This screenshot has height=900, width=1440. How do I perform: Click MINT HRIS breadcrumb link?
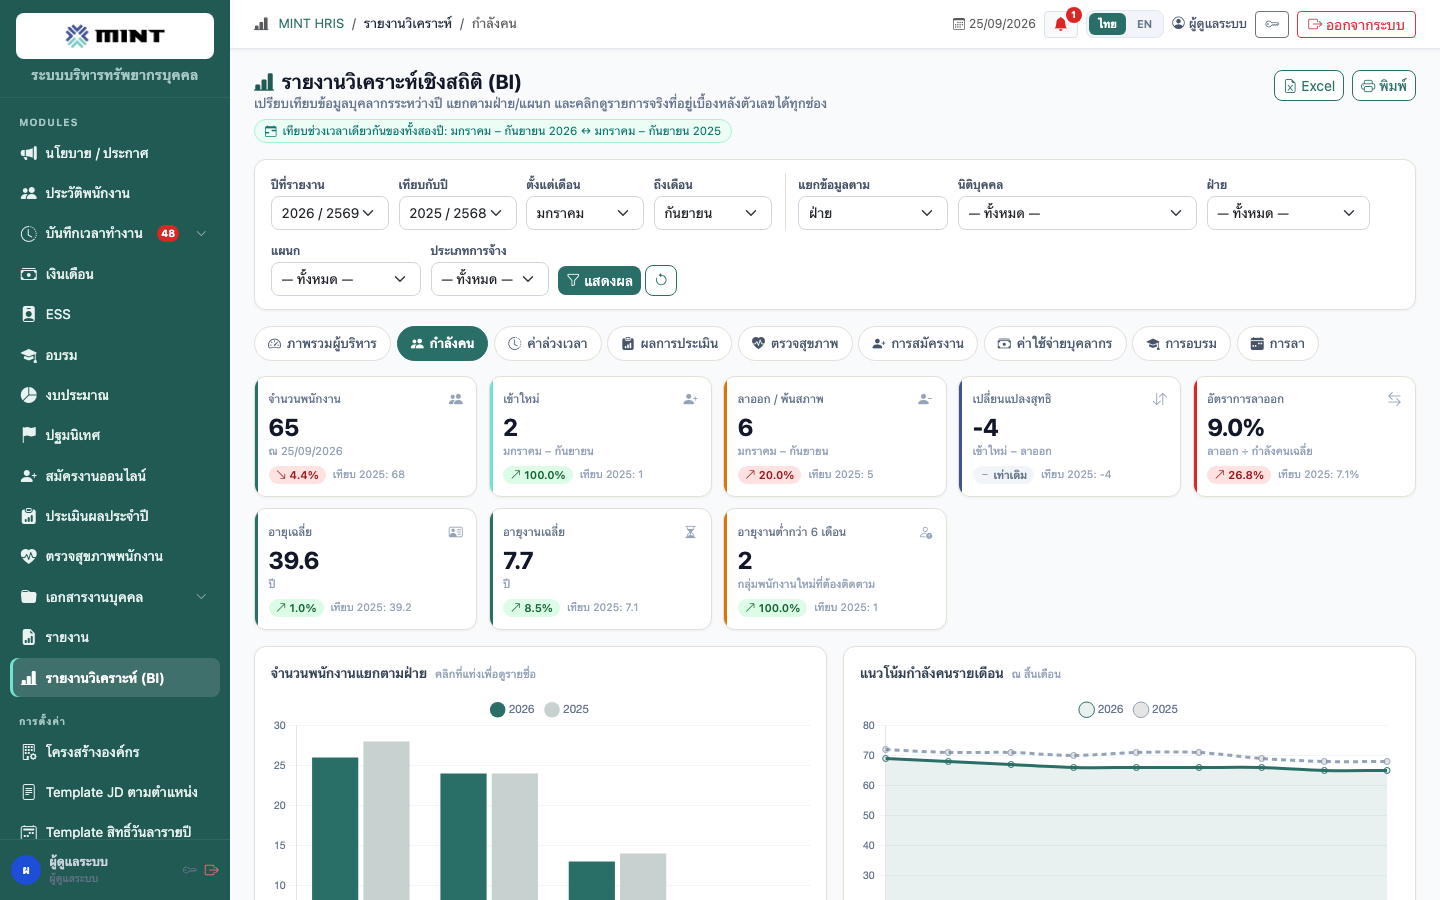311,23
